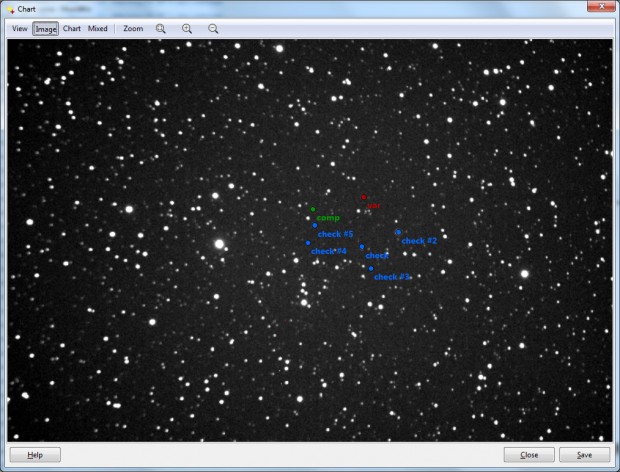Click the bright star left of center
Screen dimensions: 620x472
(x=219, y=244)
